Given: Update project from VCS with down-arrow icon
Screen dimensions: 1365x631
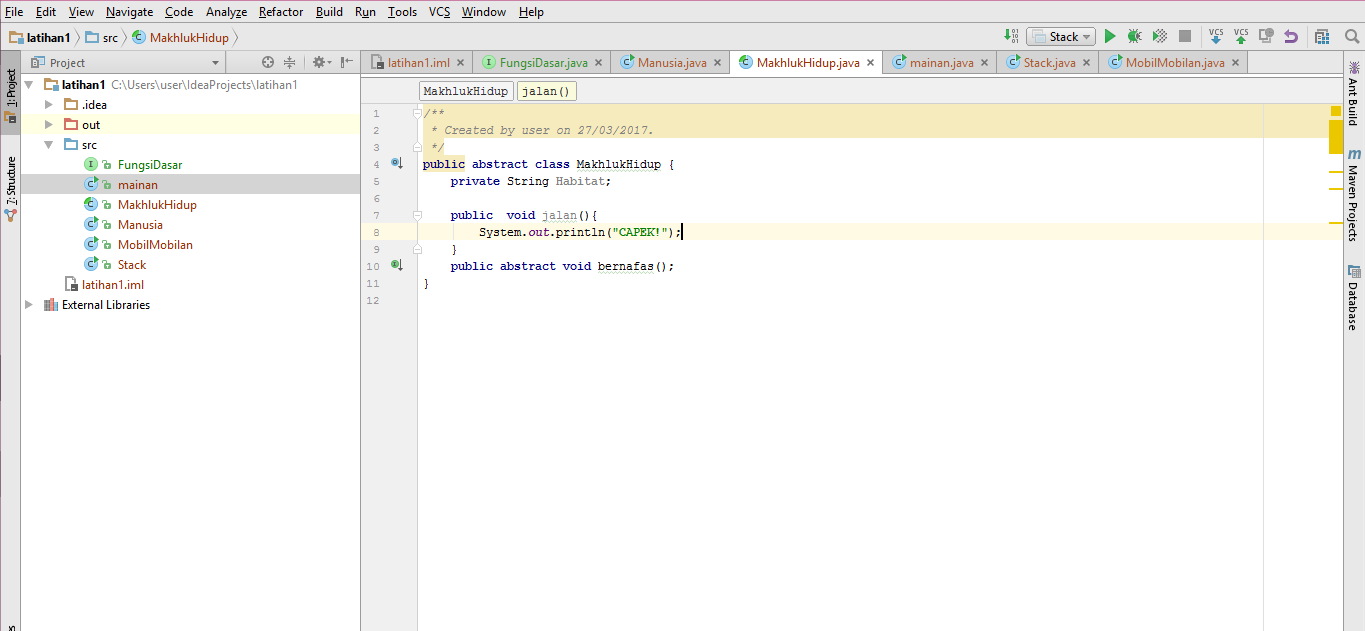Looking at the screenshot, I should [1216, 36].
